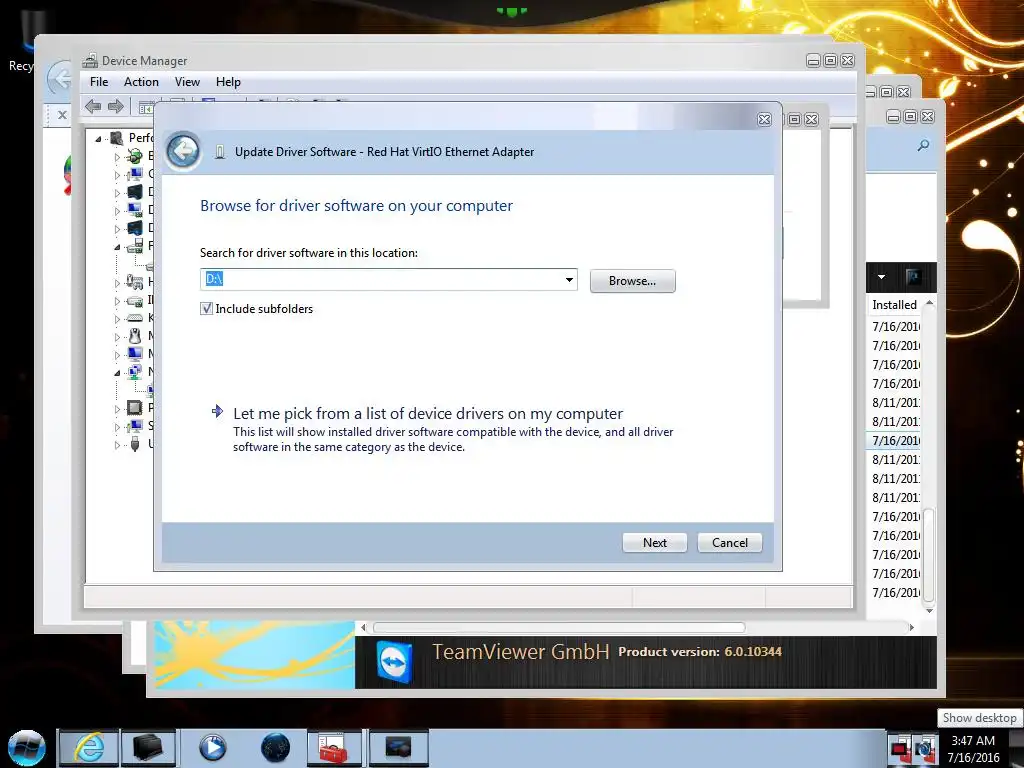Screen dimensions: 1024x768
Task: Click the TeamViewer logo icon in the details pane
Action: pos(395,663)
